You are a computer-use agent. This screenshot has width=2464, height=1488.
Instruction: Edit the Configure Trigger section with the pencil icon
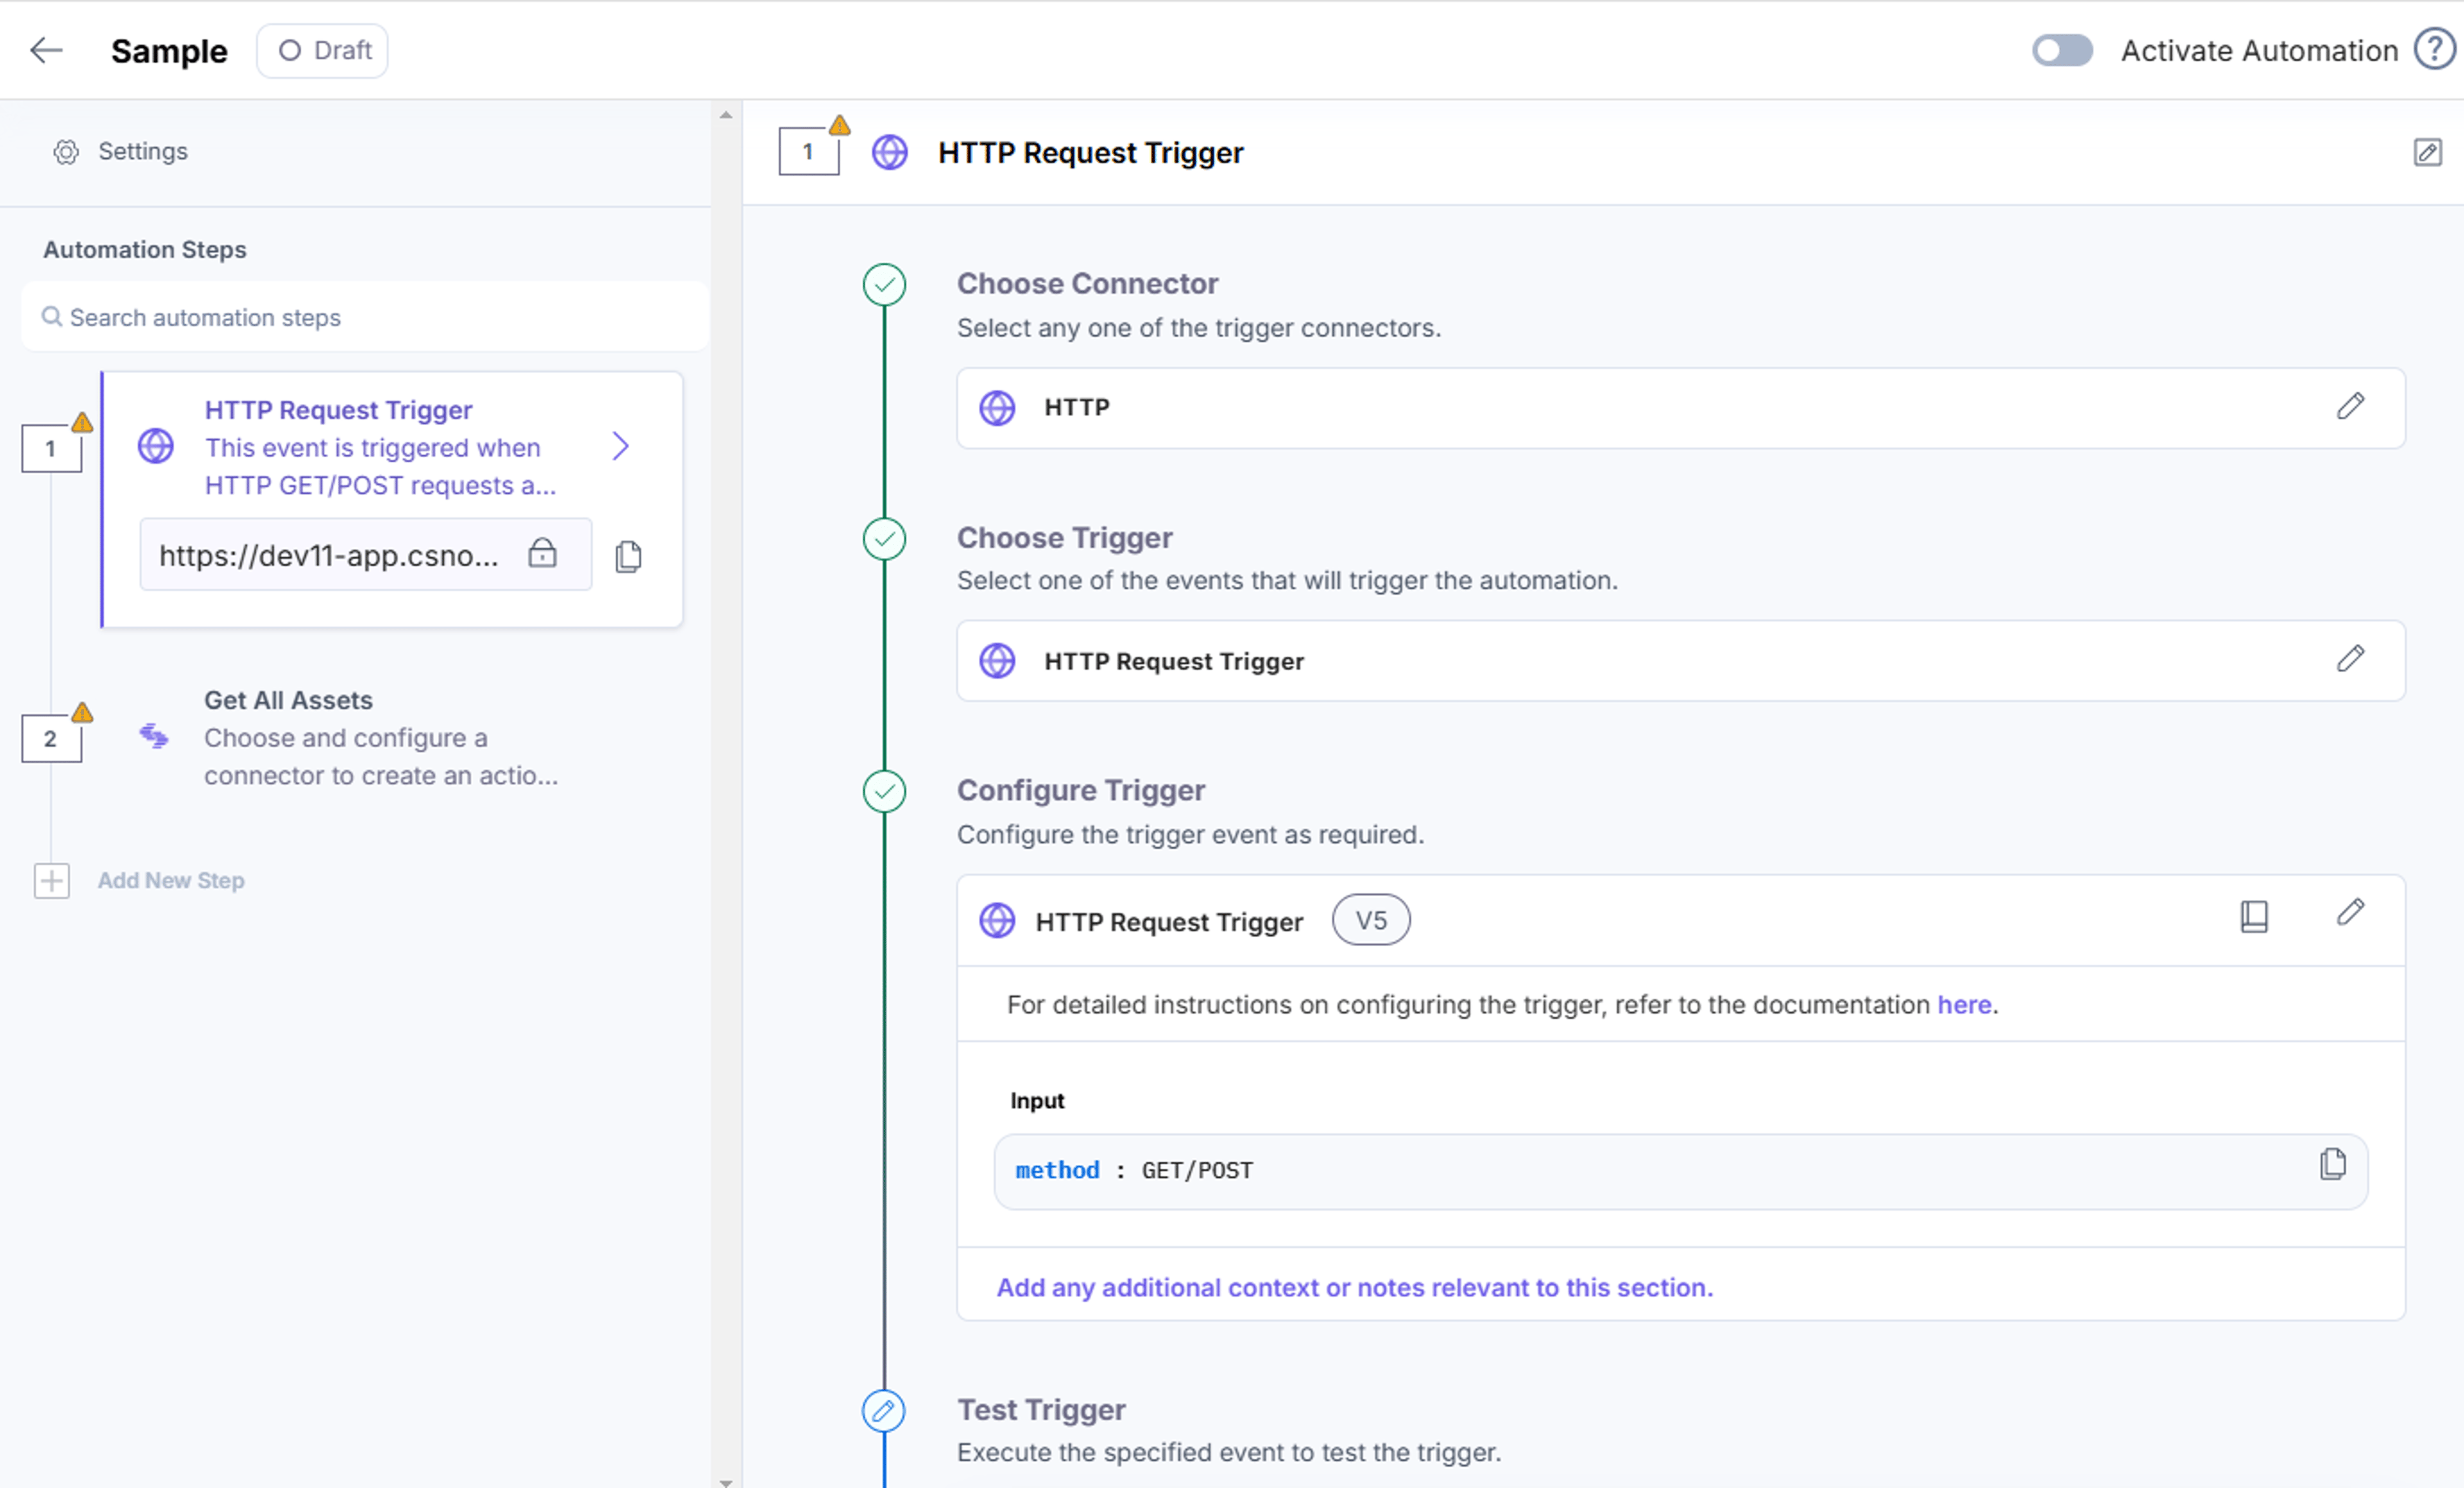pos(2350,912)
